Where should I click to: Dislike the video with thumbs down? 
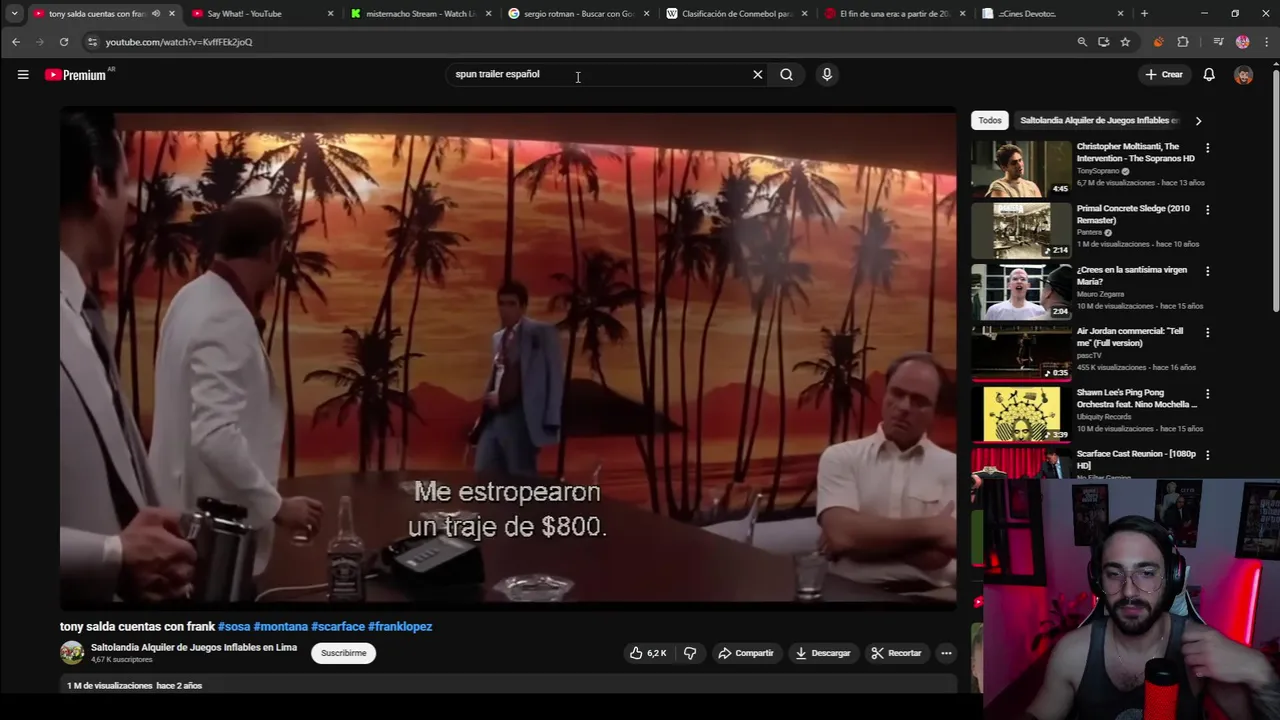point(690,653)
